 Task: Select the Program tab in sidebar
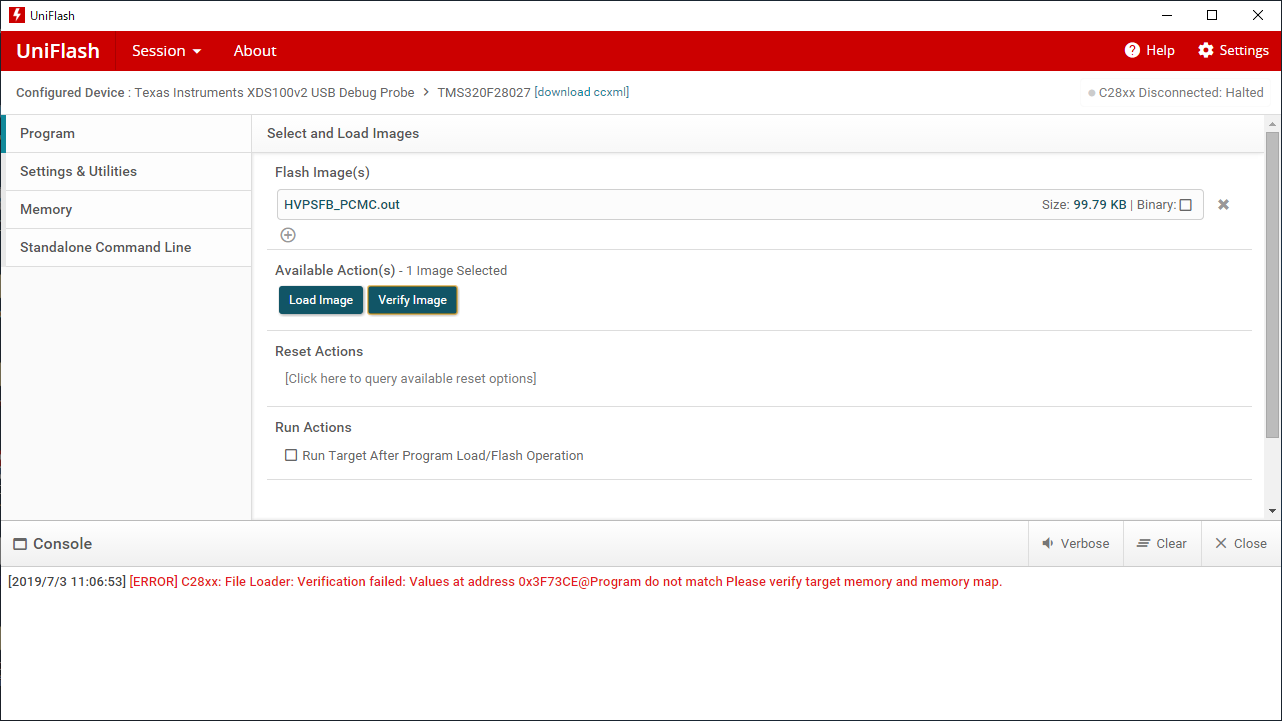tap(126, 134)
